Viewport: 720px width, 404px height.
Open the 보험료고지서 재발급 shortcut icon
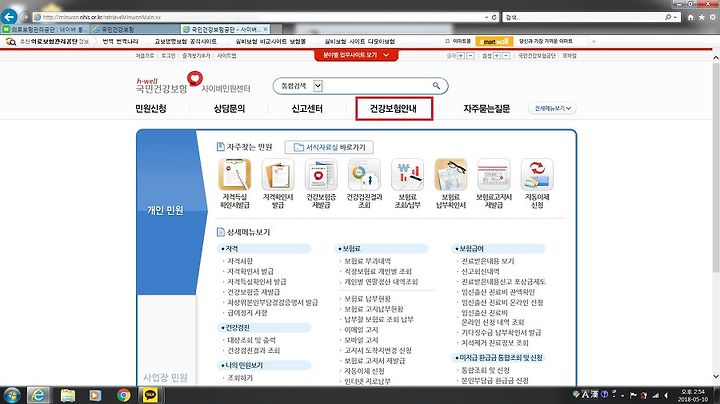[494, 174]
